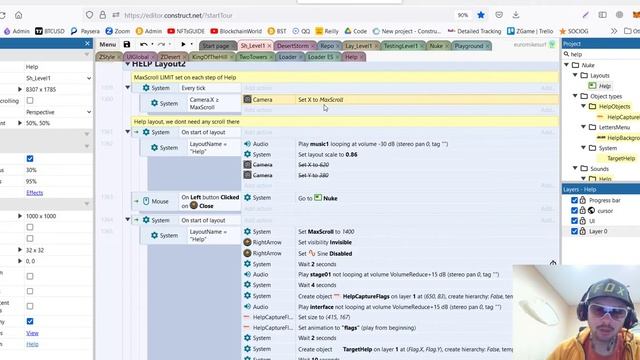Viewport: 640px width, 360px height.
Task: Preview the project with the play icon
Action: click(183, 44)
